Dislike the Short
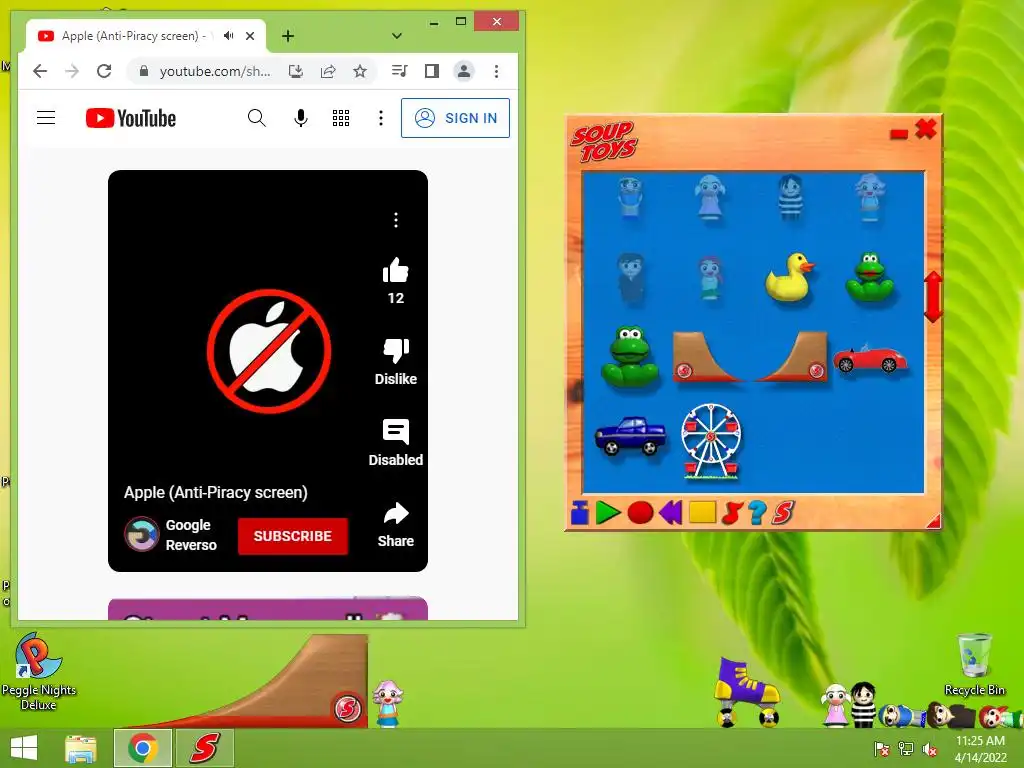Image resolution: width=1024 pixels, height=768 pixels. click(x=396, y=351)
